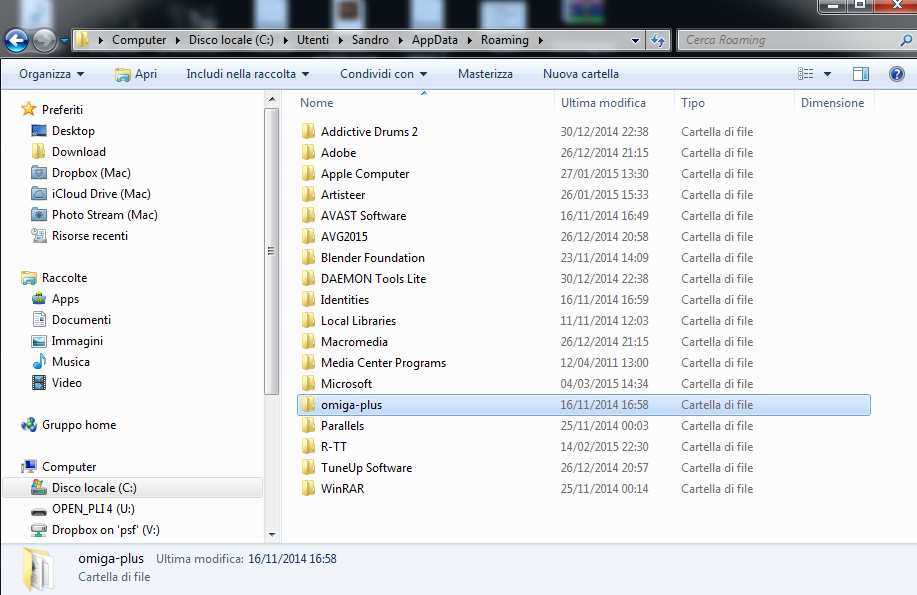Click Utenti in the address breadcrumb
The height and width of the screenshot is (595, 917).
pyautogui.click(x=313, y=40)
